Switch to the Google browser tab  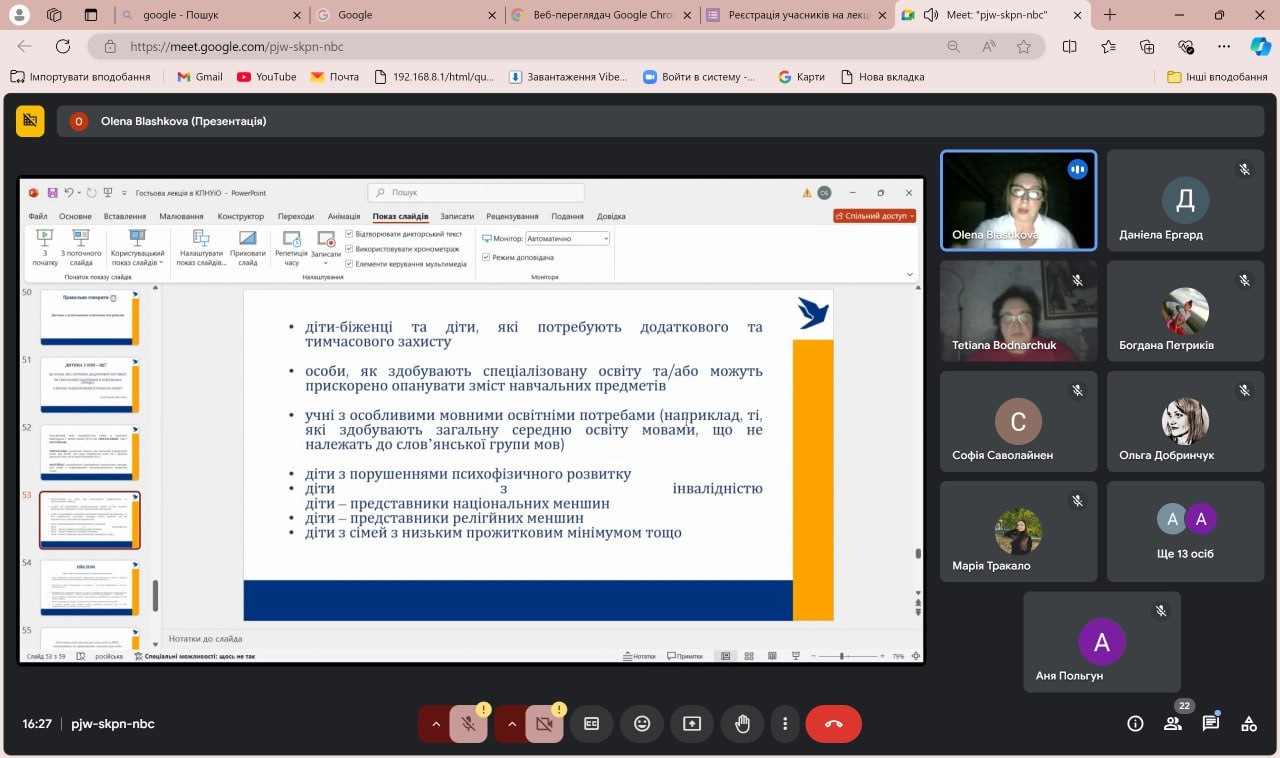403,15
